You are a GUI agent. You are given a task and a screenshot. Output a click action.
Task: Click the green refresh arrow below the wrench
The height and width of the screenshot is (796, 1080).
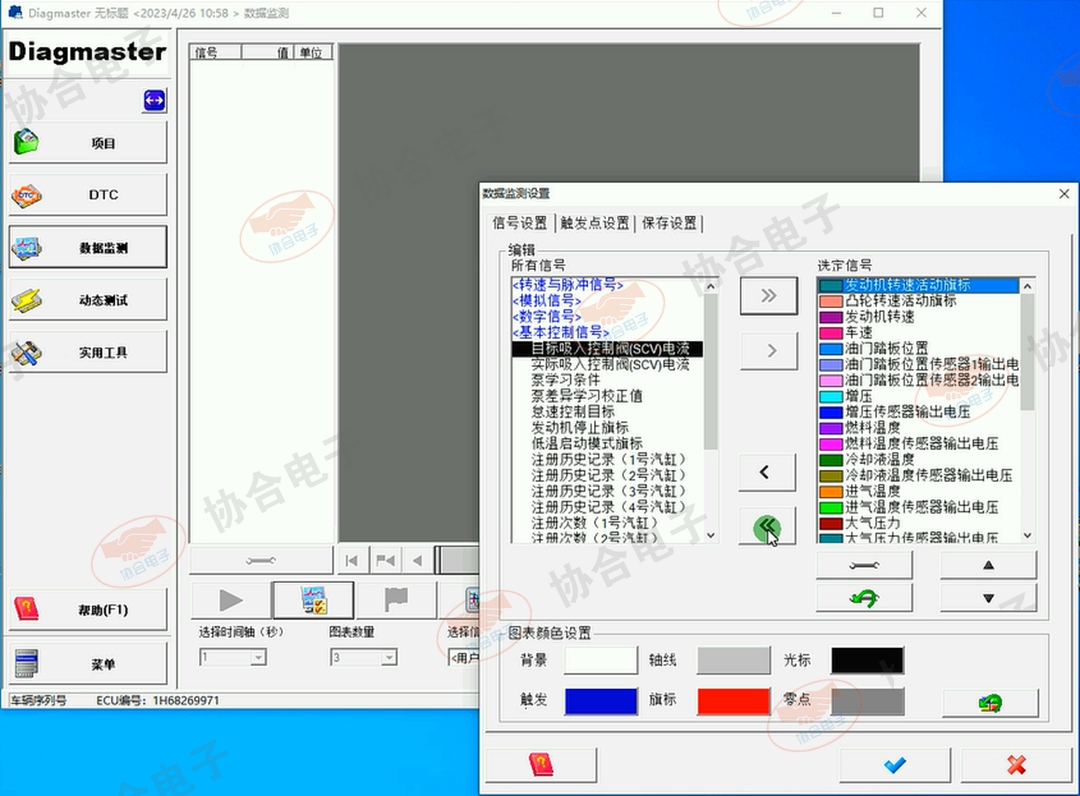(x=864, y=598)
